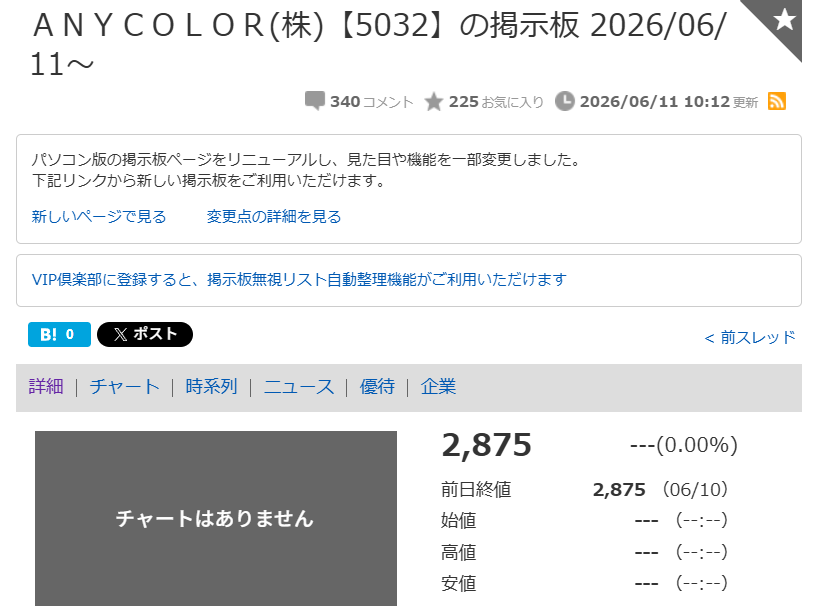This screenshot has height=613, width=839.
Task: Open the RSS feed icon
Action: [777, 101]
